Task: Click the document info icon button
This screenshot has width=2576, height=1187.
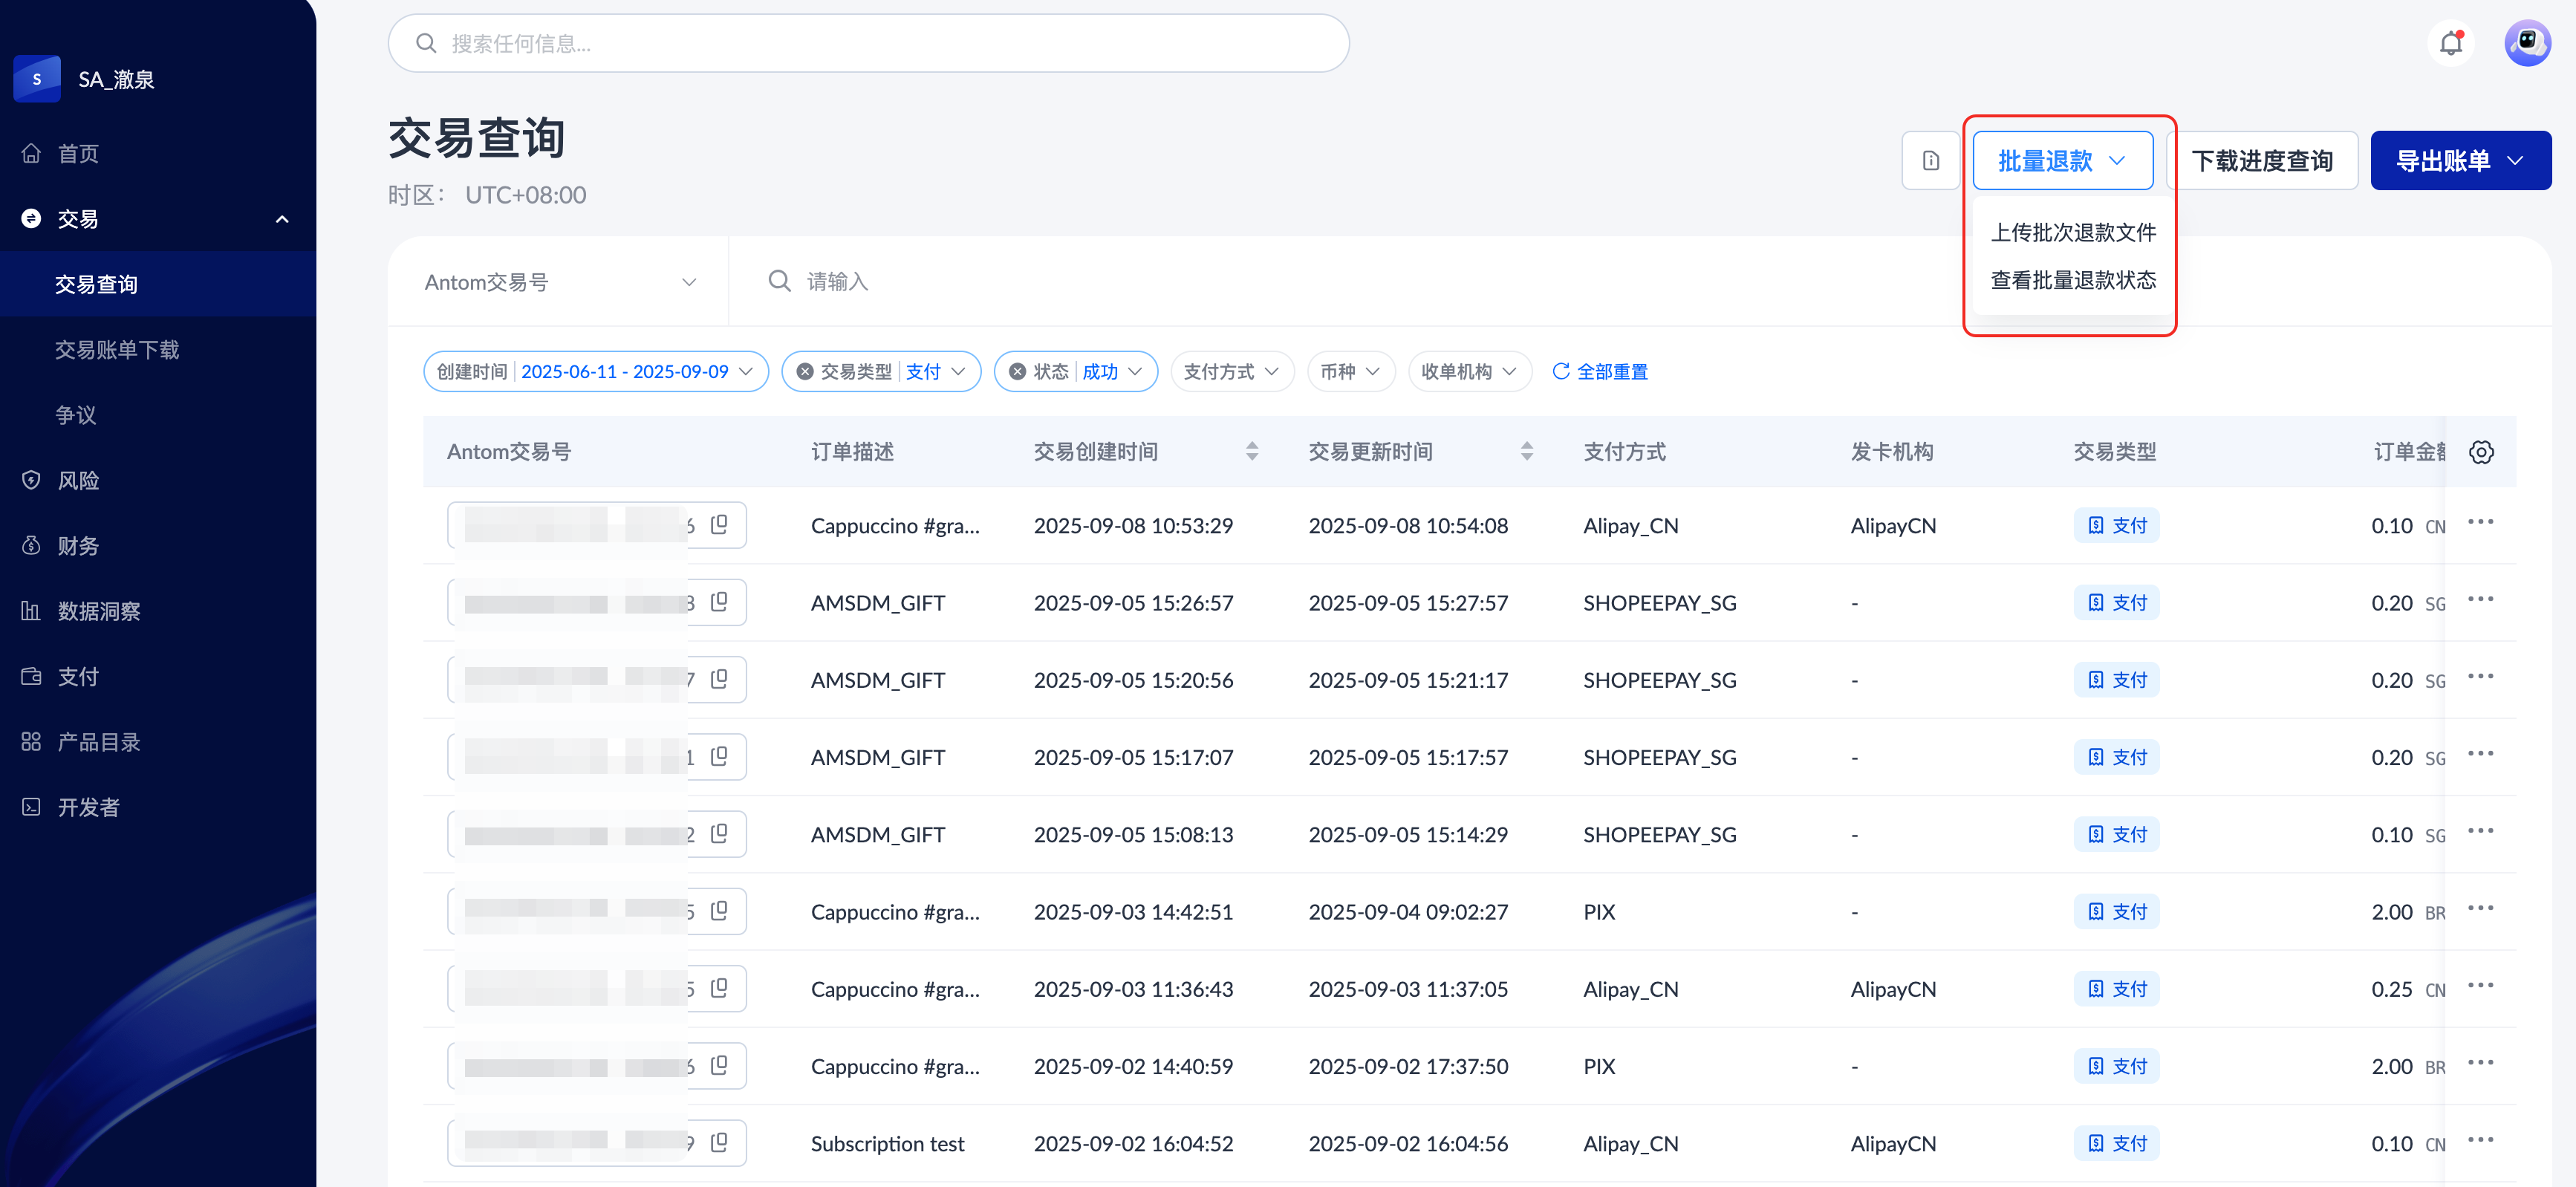Action: 1930,160
